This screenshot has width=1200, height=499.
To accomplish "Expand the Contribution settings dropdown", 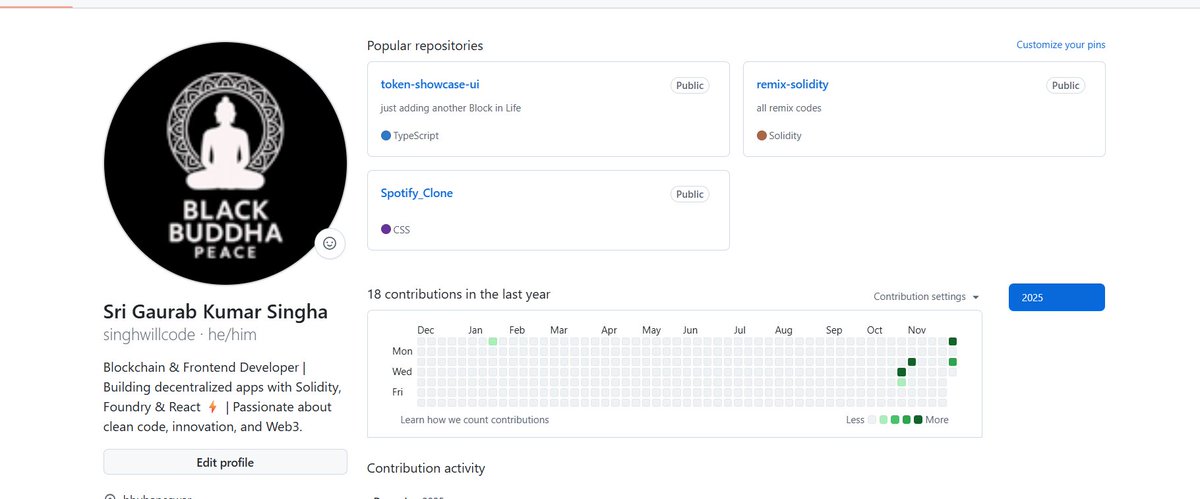I will point(926,297).
